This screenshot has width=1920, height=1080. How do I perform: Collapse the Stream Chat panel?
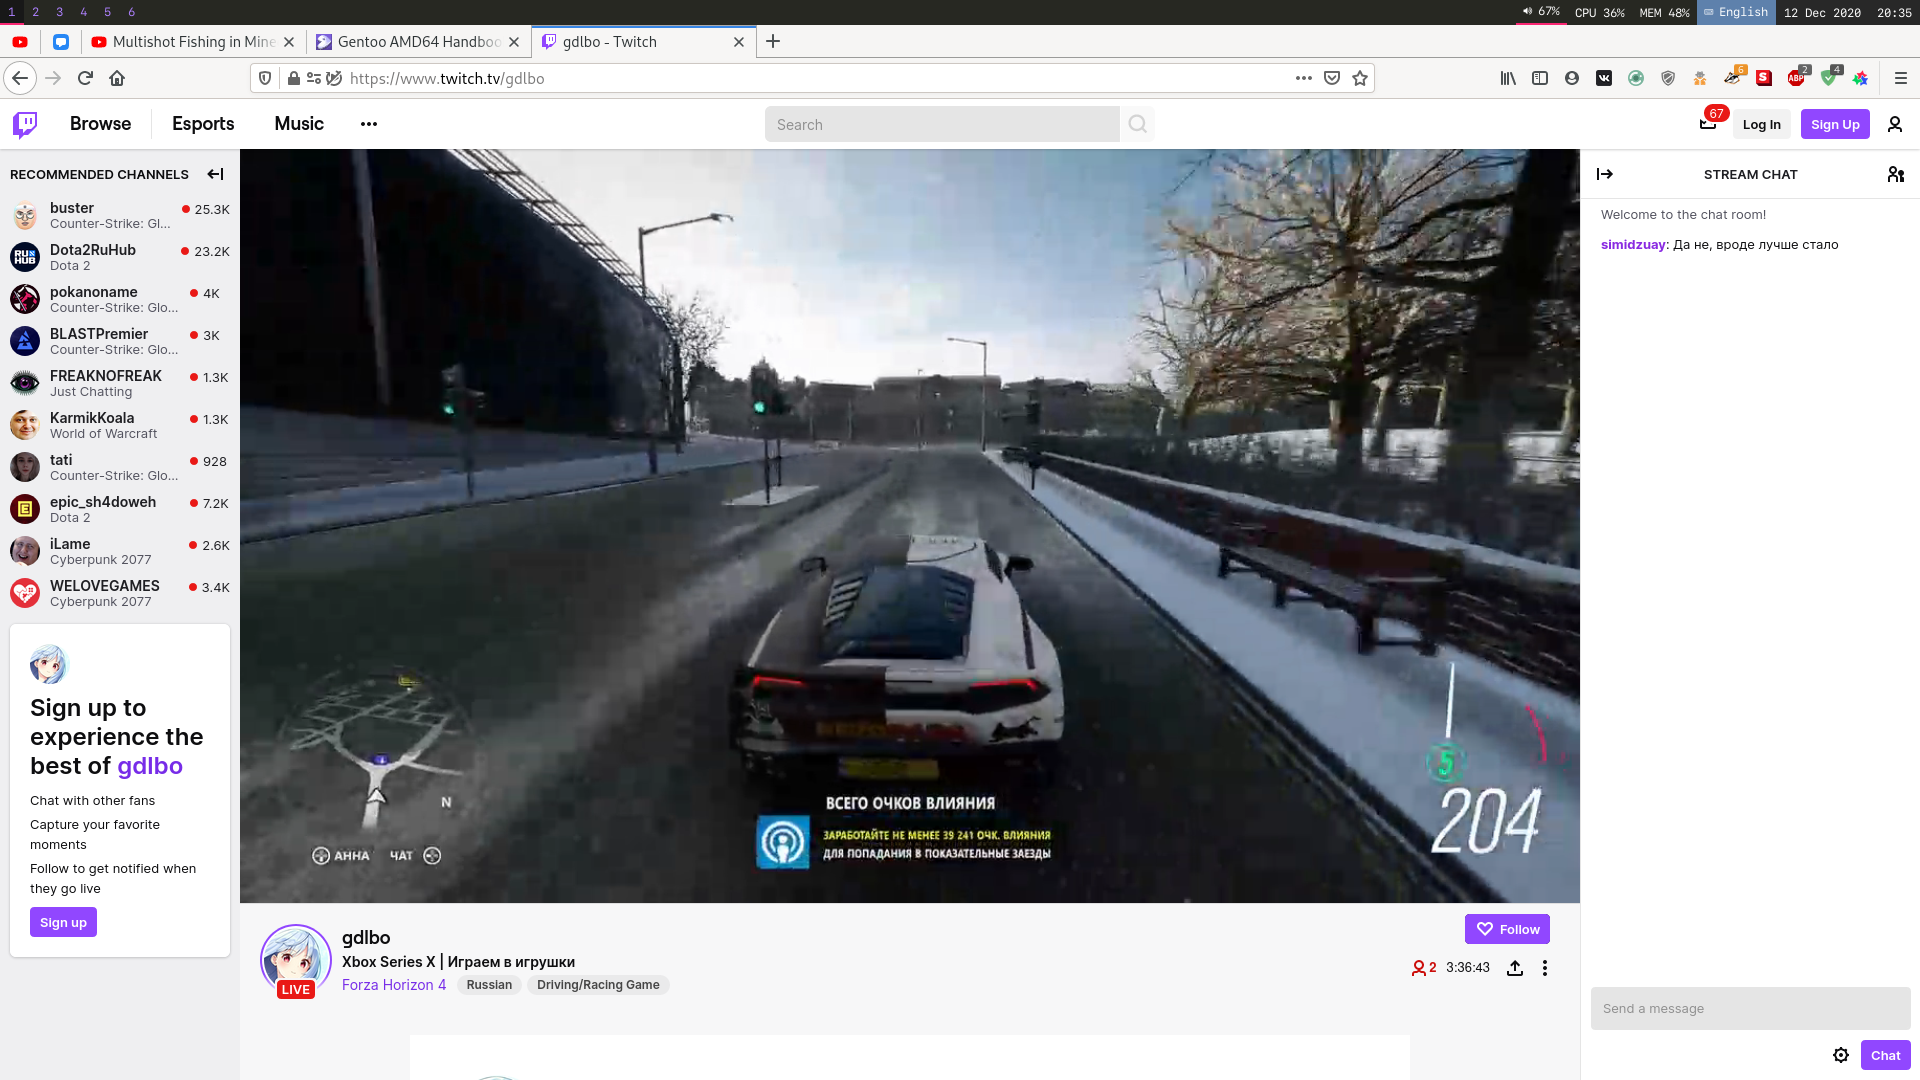coord(1605,174)
